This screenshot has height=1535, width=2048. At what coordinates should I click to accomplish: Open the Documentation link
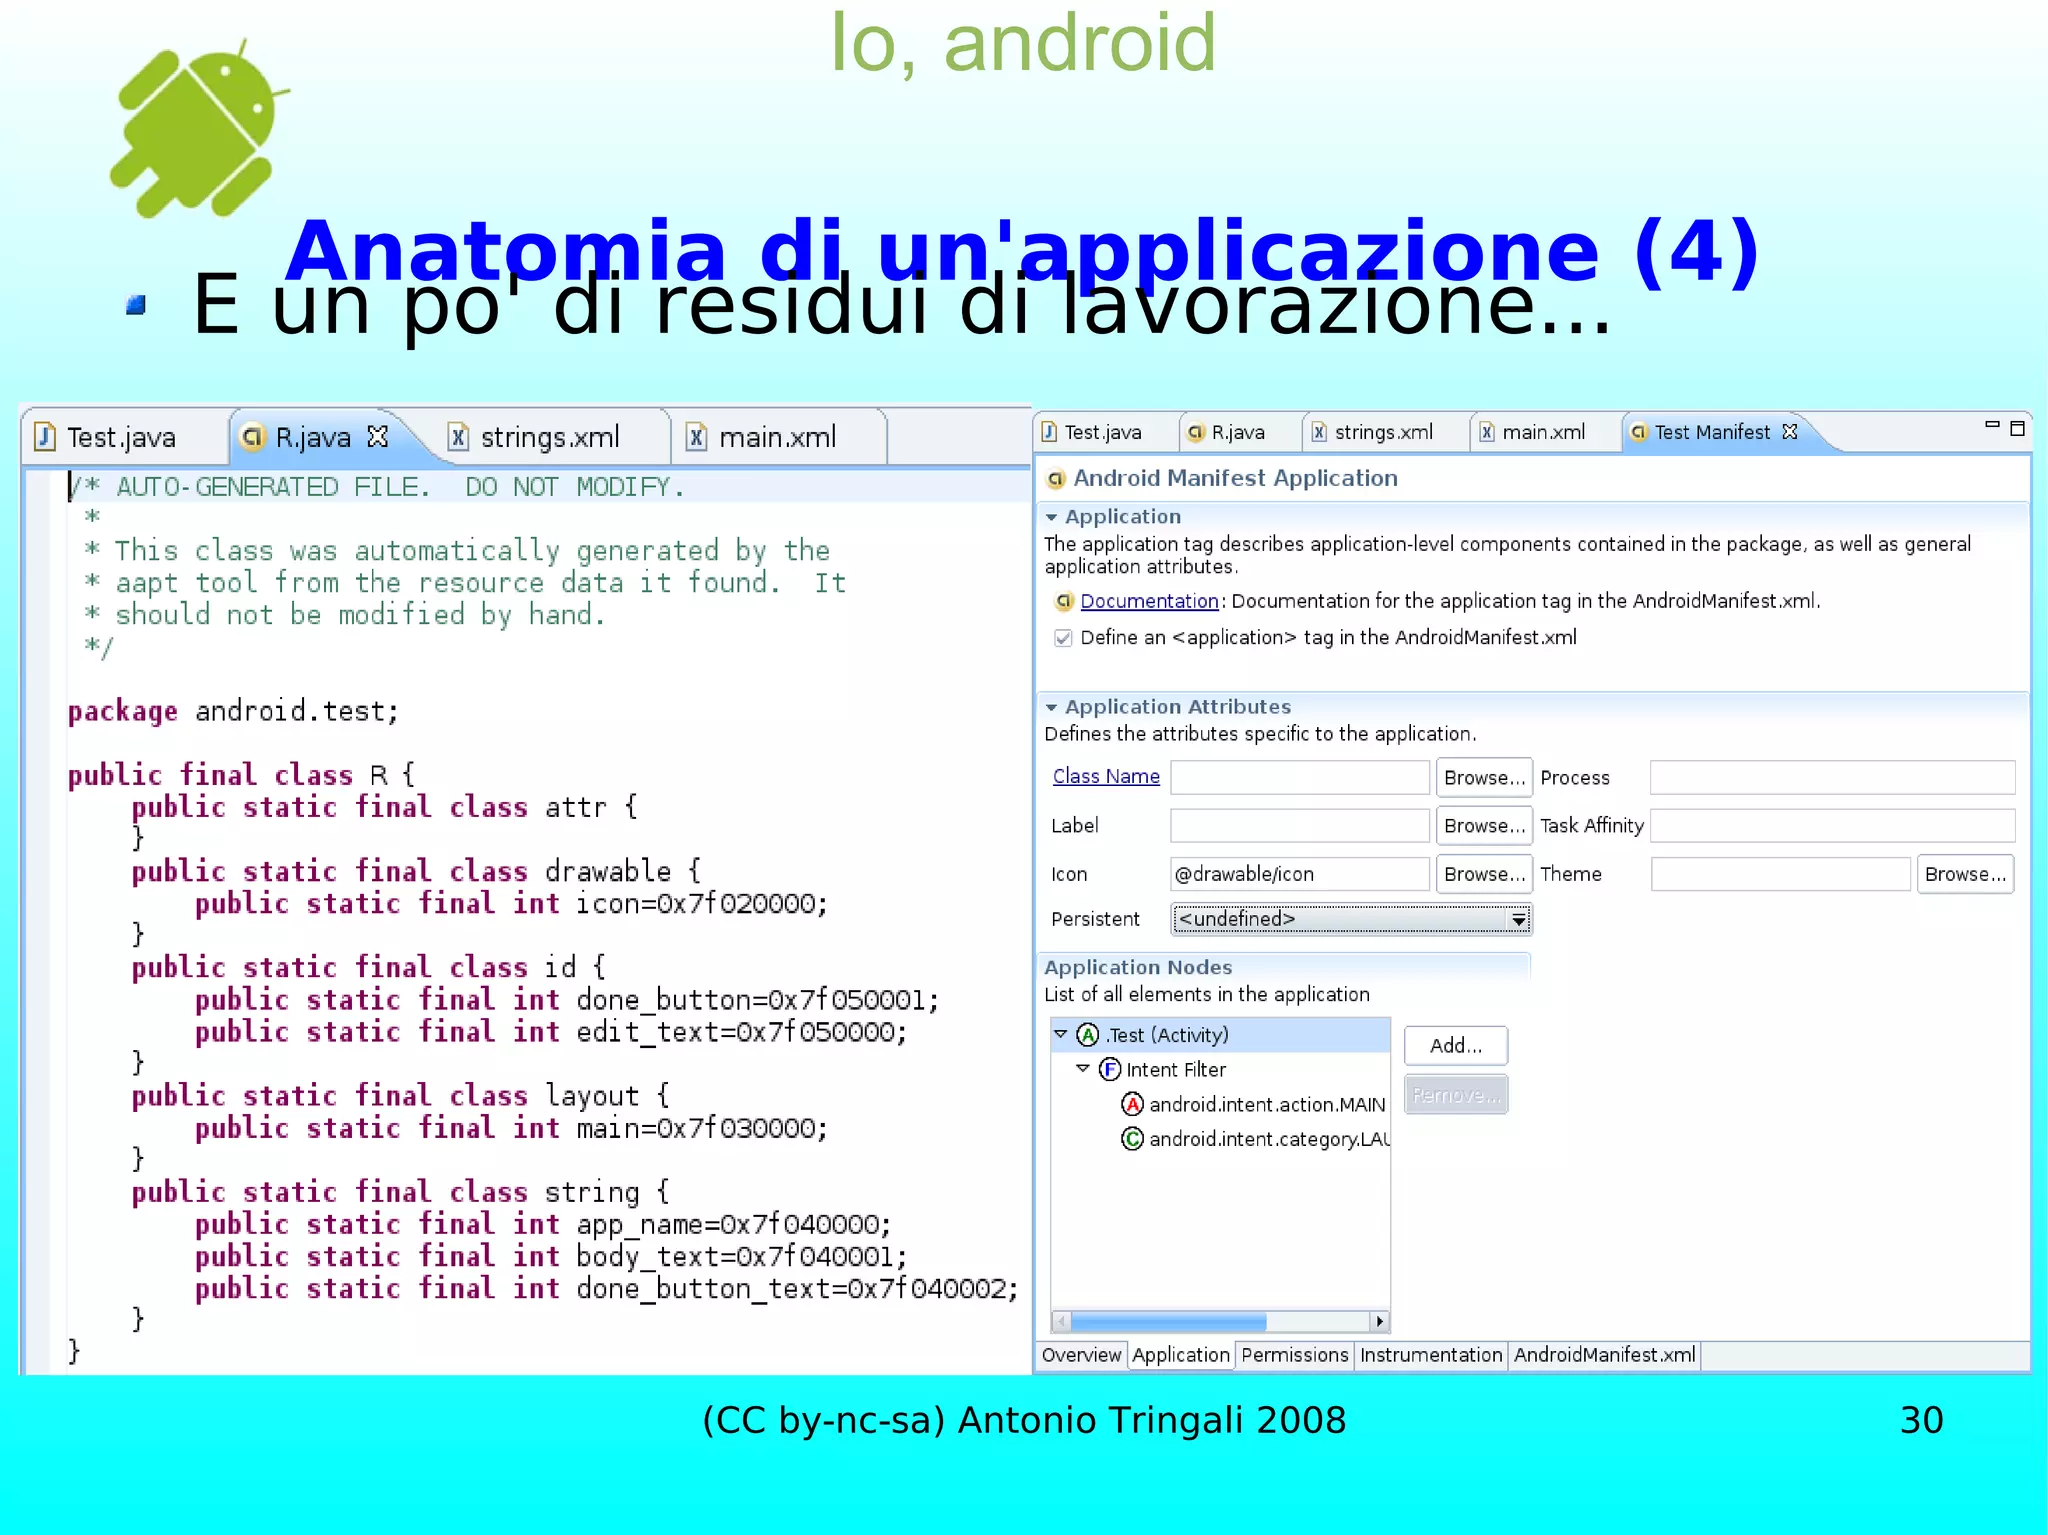click(1149, 601)
